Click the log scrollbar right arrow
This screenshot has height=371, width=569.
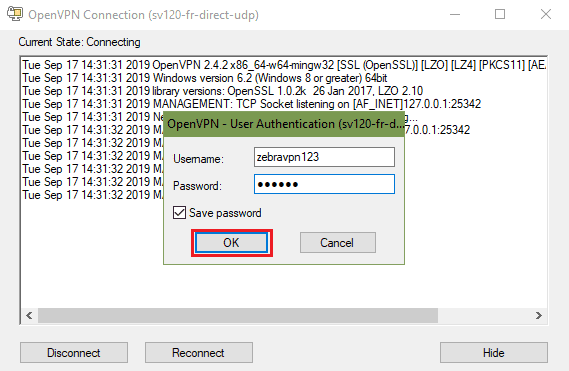(x=539, y=315)
